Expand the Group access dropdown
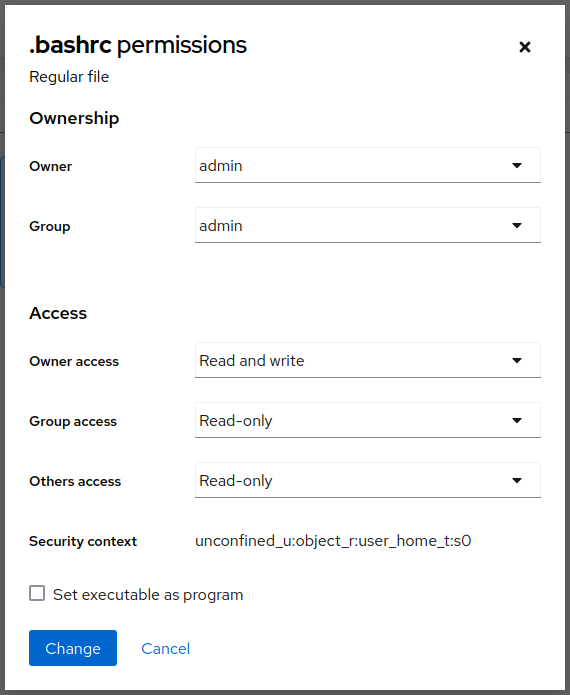Viewport: 570px width, 695px height. (x=367, y=420)
